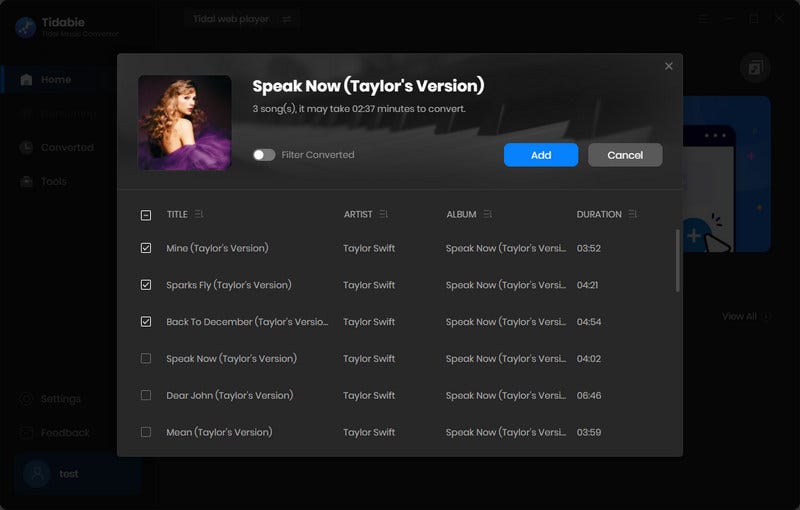Sort by ALBUM column icon

pyautogui.click(x=488, y=214)
